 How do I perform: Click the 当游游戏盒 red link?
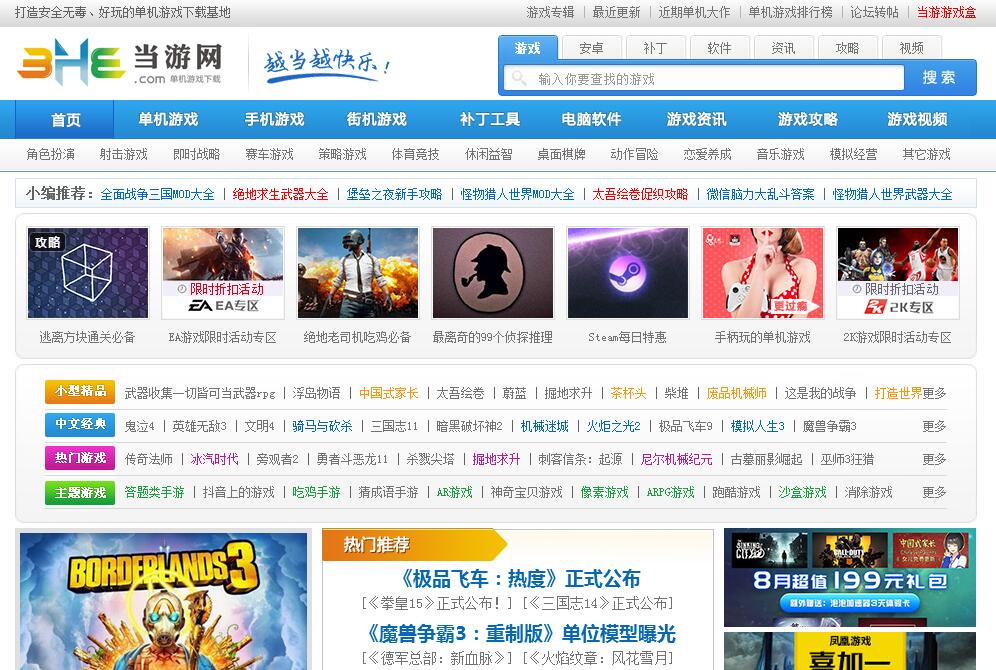pyautogui.click(x=946, y=13)
